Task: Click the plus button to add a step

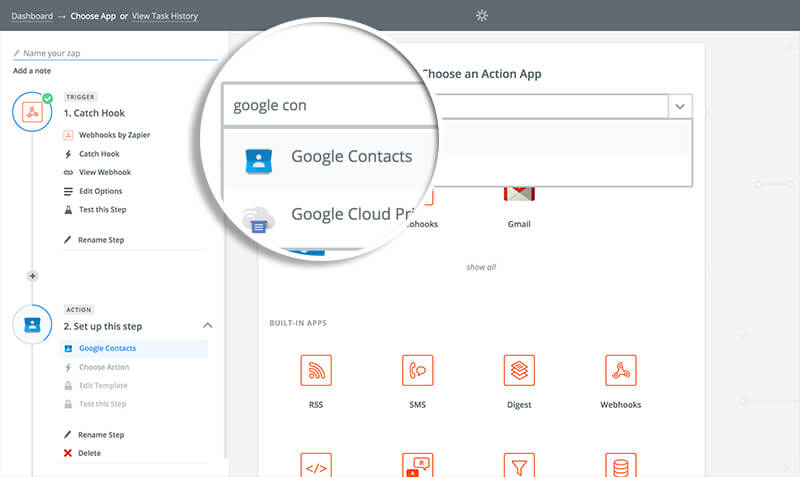Action: (33, 276)
